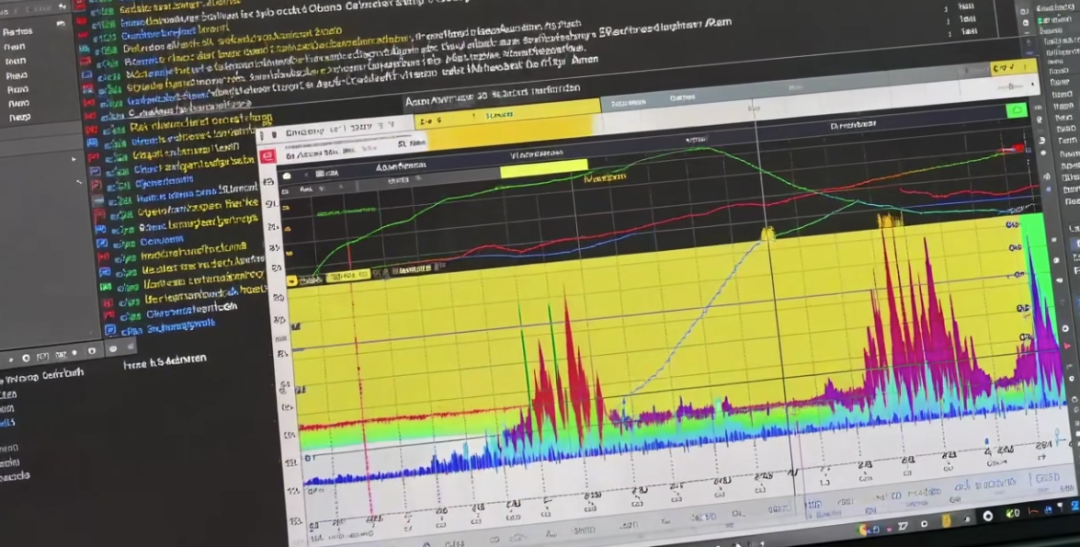Click the topmost icon in the right sidebar
This screenshot has width=1080, height=547.
1024,8
